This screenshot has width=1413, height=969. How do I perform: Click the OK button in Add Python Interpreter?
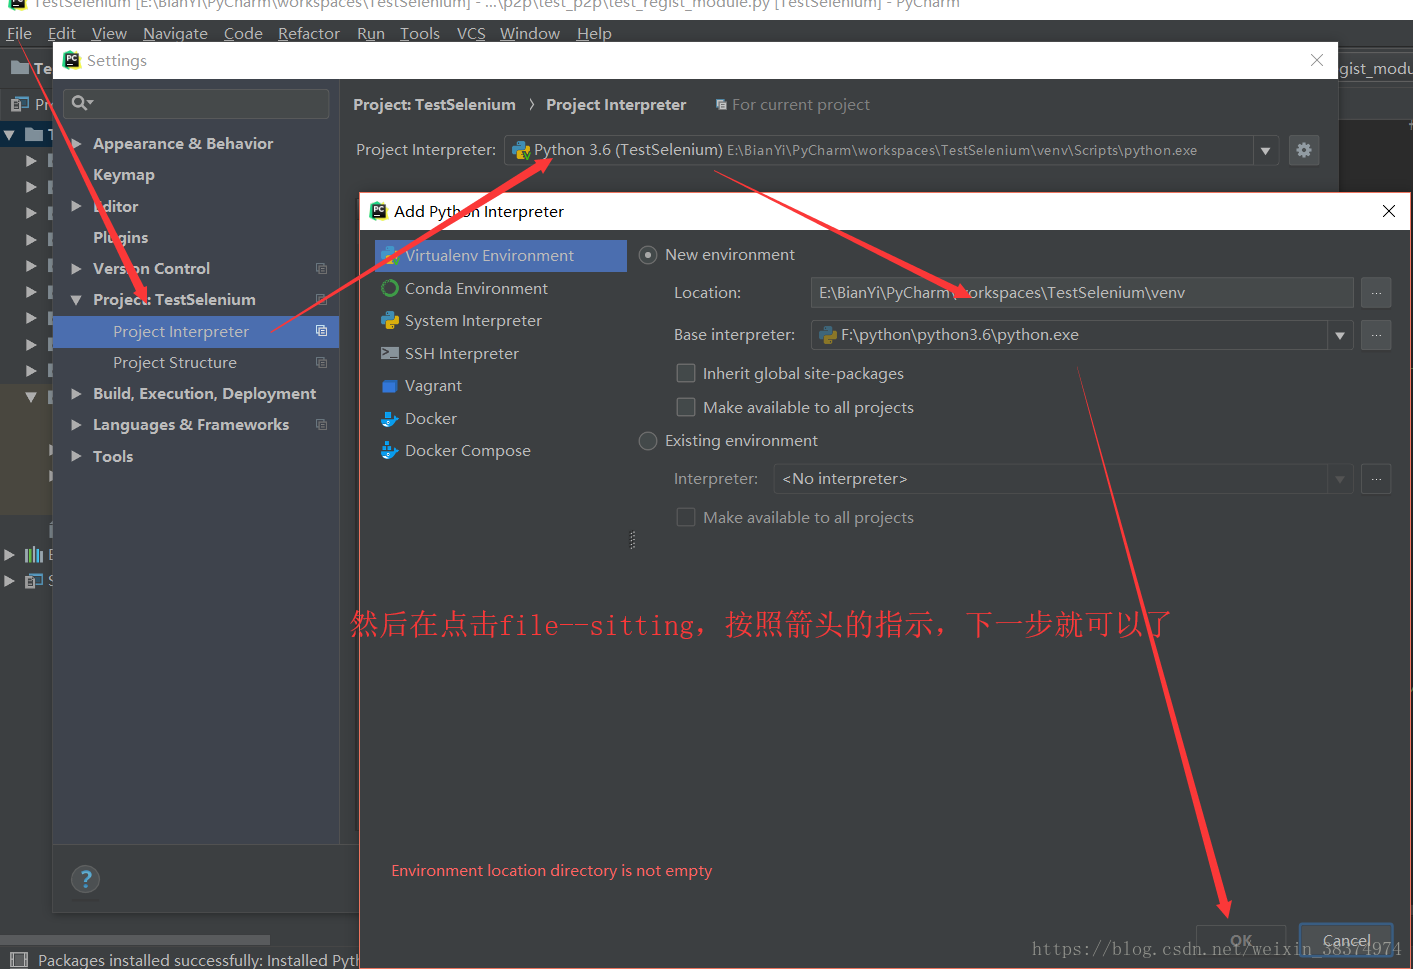point(1241,941)
